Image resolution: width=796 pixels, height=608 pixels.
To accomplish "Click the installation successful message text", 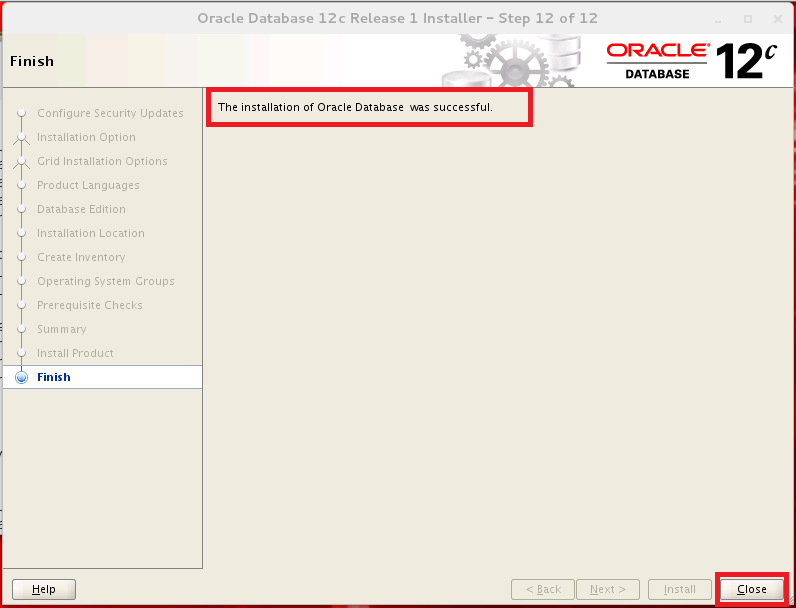I will (355, 108).
